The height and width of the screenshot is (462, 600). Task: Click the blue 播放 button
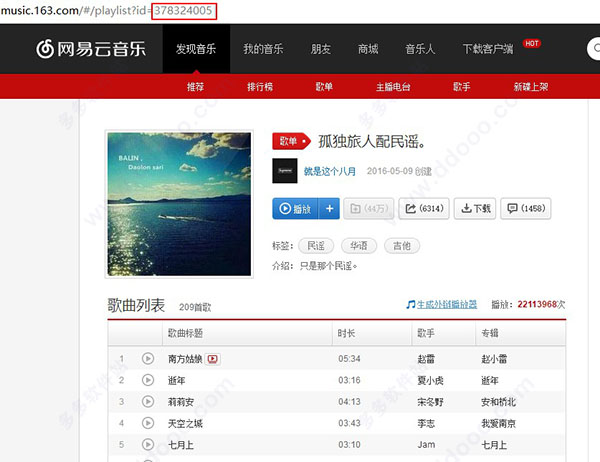[x=295, y=209]
